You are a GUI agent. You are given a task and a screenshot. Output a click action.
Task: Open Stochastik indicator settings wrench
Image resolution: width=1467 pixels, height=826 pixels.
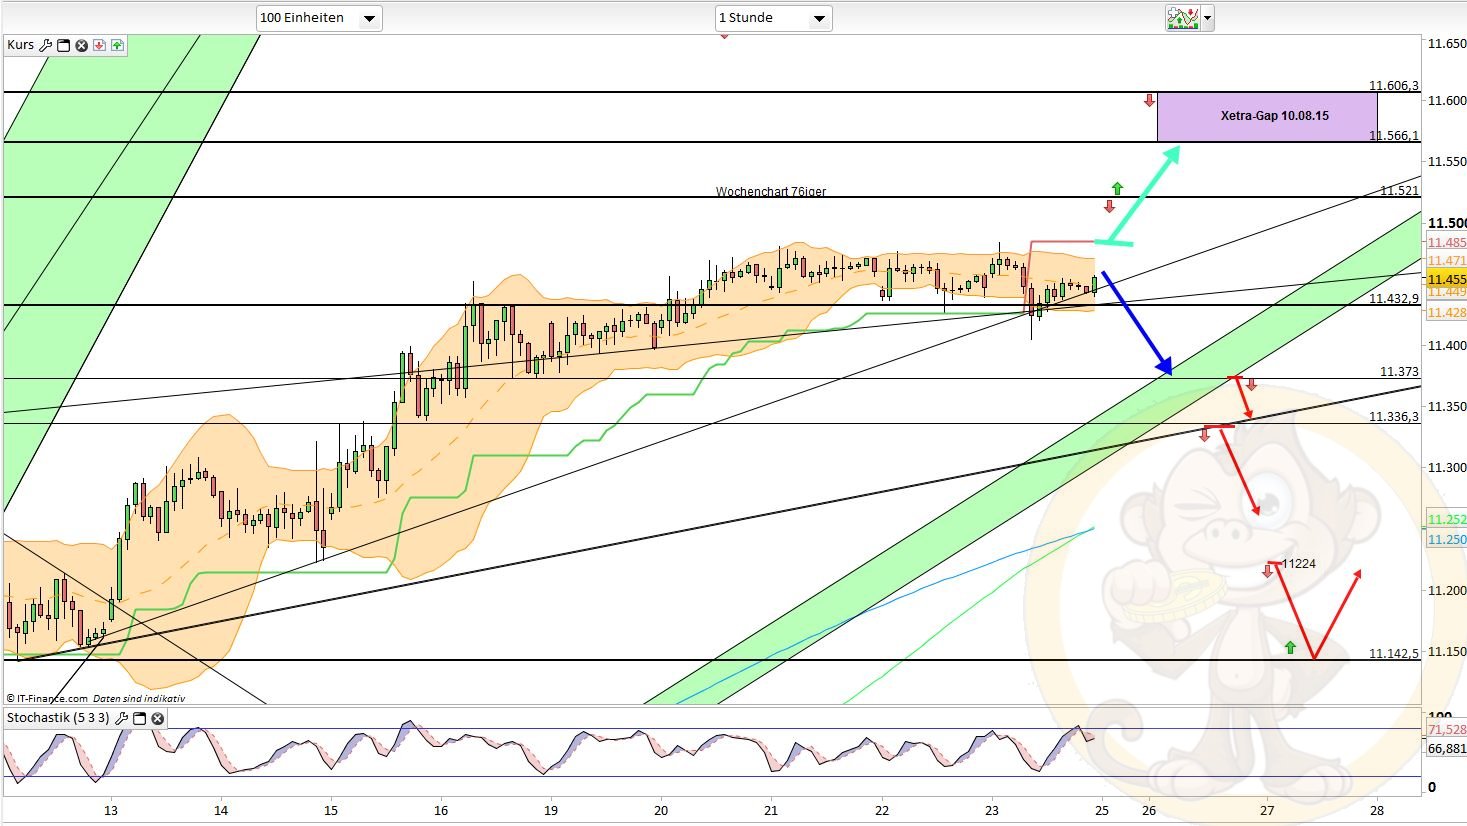(122, 718)
